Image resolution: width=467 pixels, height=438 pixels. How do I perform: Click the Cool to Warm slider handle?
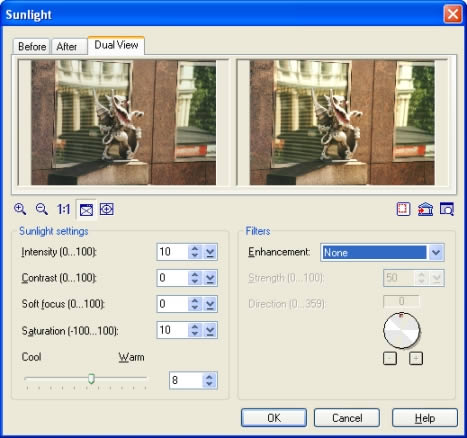91,379
